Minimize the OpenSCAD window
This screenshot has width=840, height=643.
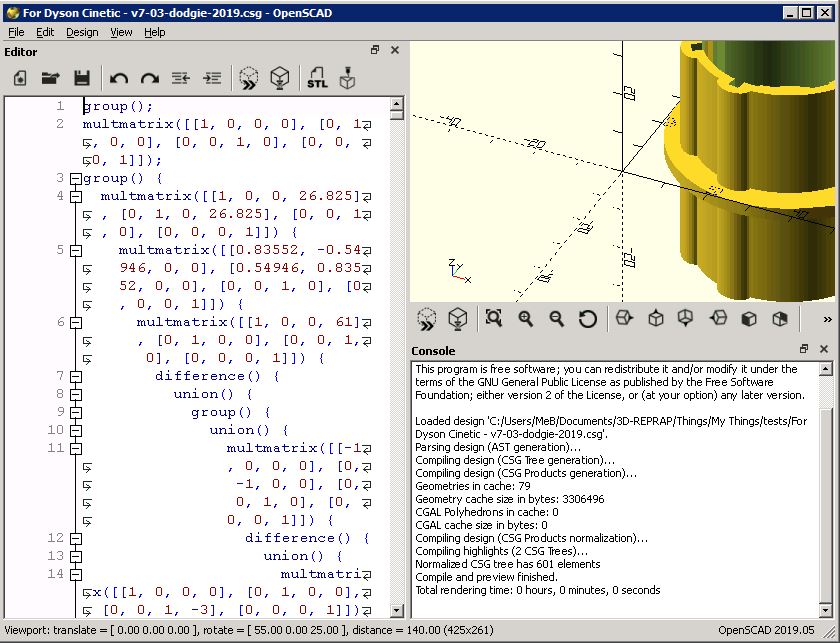(791, 13)
